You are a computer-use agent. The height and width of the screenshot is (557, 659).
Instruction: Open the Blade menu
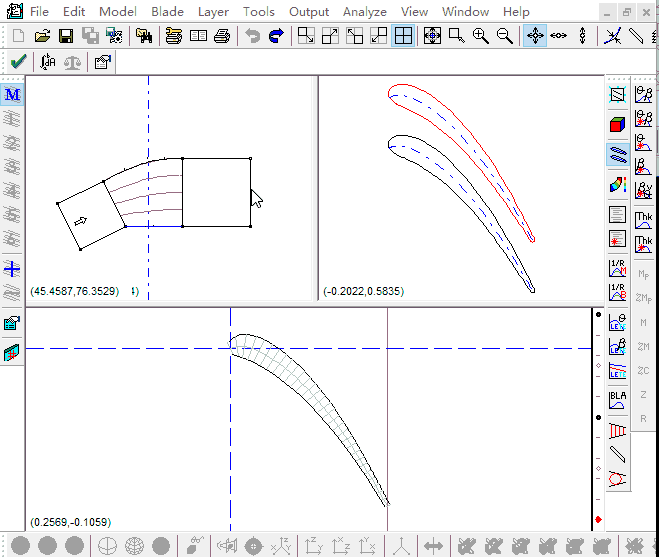click(x=167, y=12)
